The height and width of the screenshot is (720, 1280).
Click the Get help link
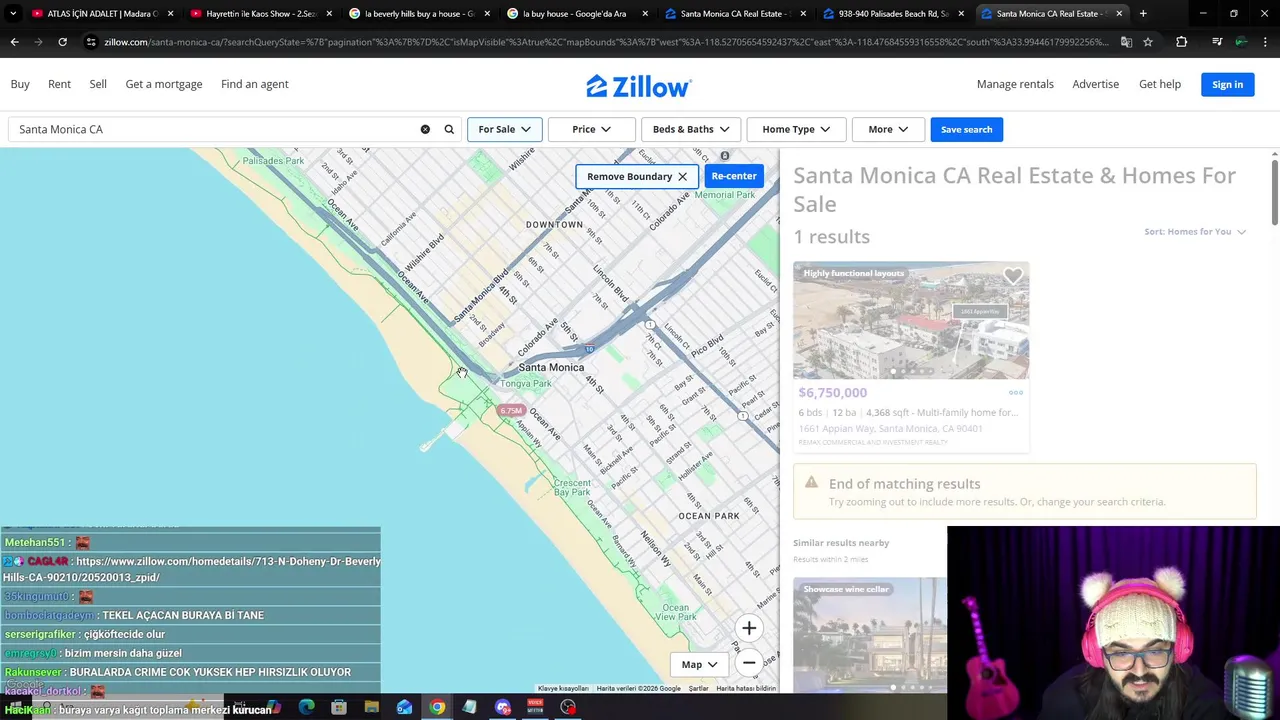(1160, 84)
